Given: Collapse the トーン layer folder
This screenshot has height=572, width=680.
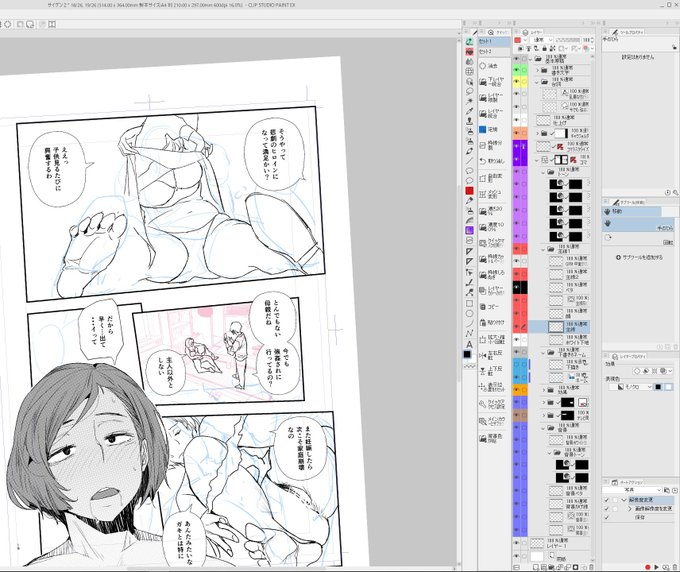Looking at the screenshot, I should (x=543, y=172).
